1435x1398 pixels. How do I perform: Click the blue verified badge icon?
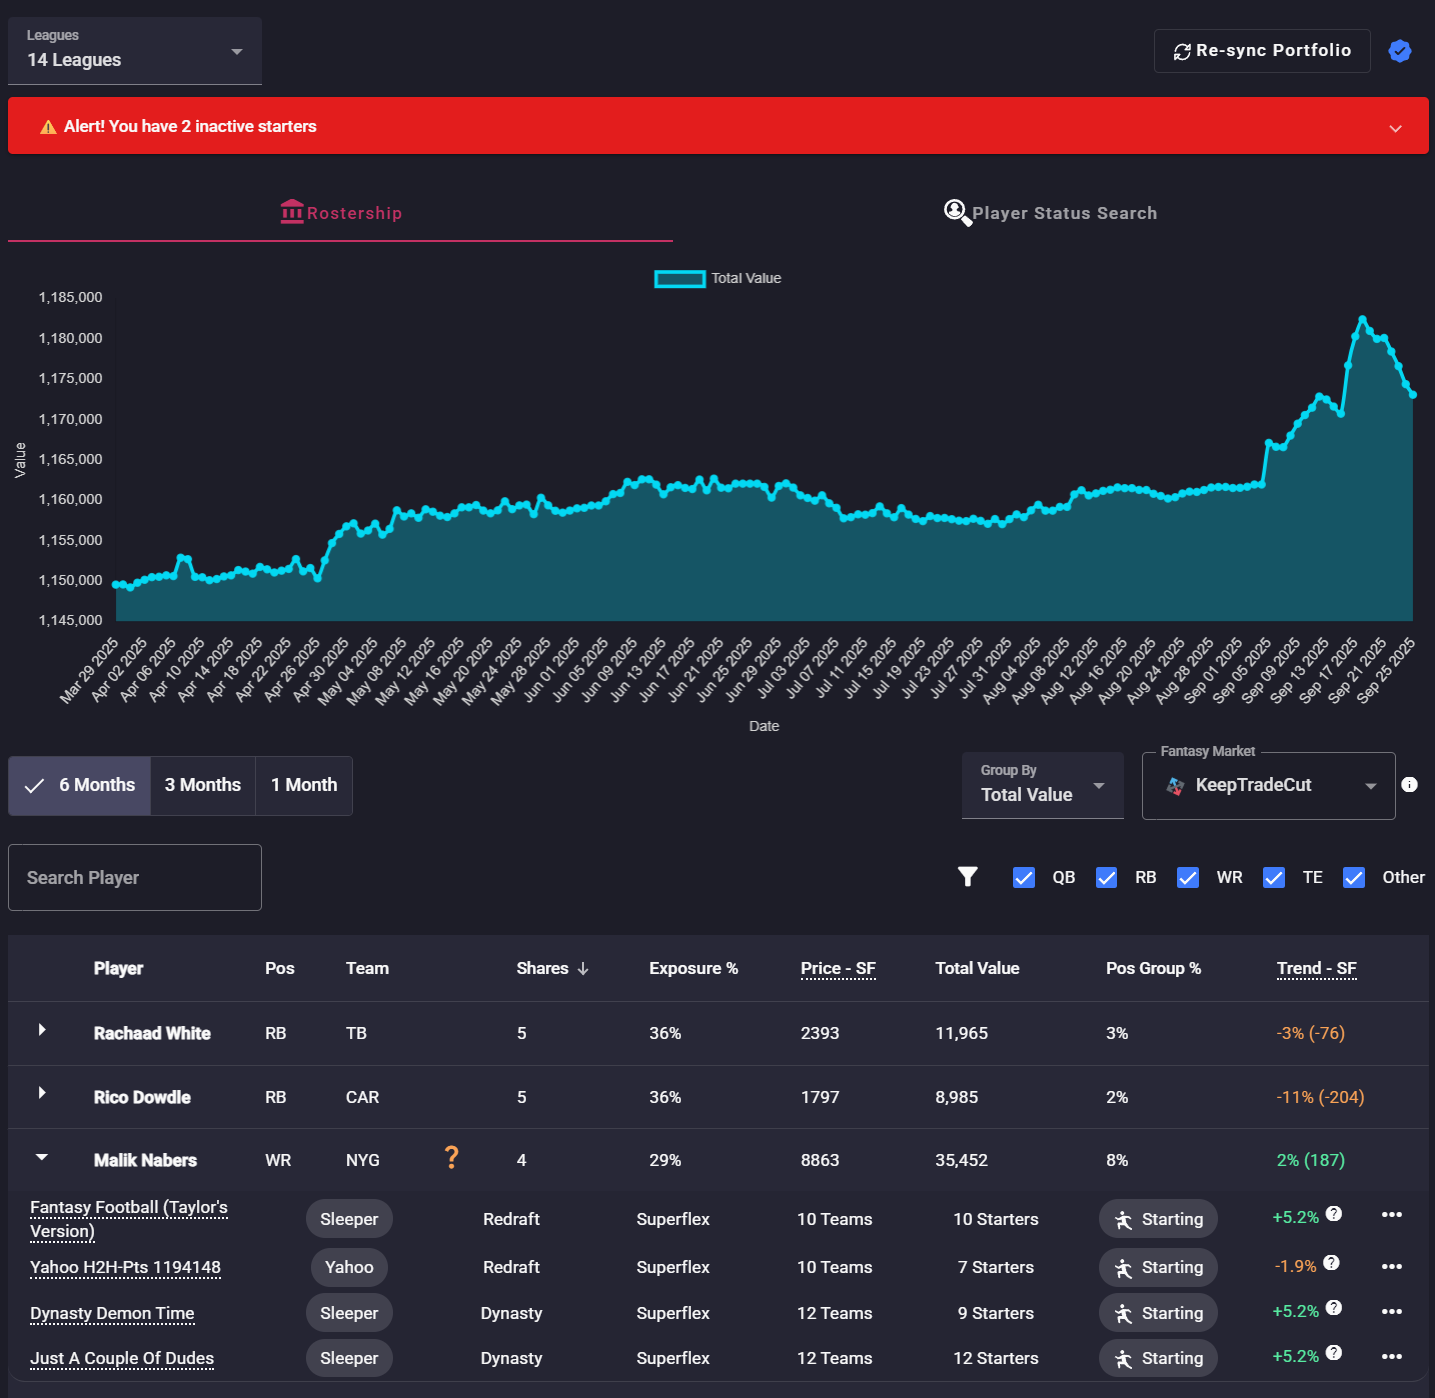click(x=1399, y=51)
